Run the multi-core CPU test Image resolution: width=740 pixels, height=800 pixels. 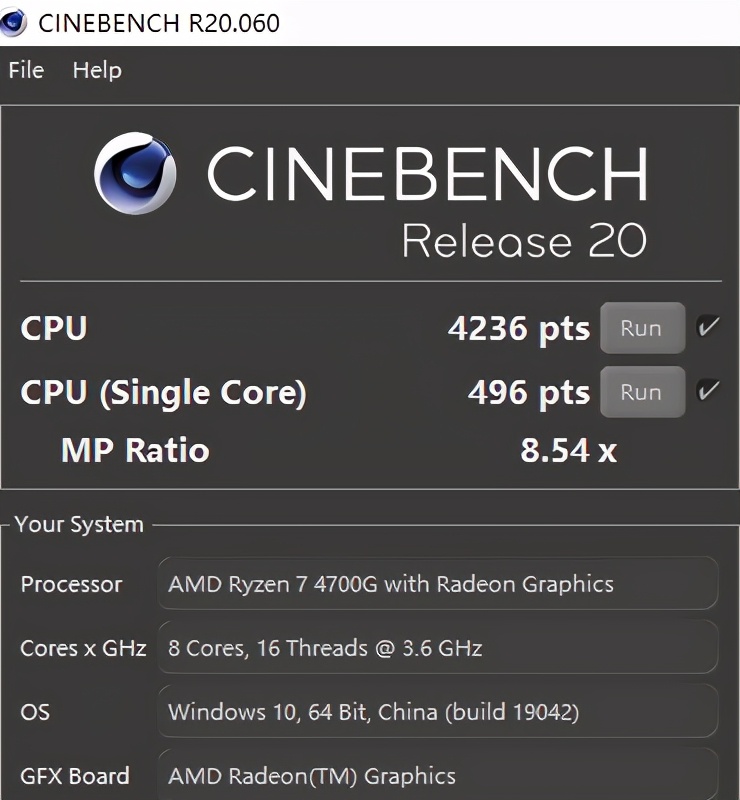click(641, 328)
